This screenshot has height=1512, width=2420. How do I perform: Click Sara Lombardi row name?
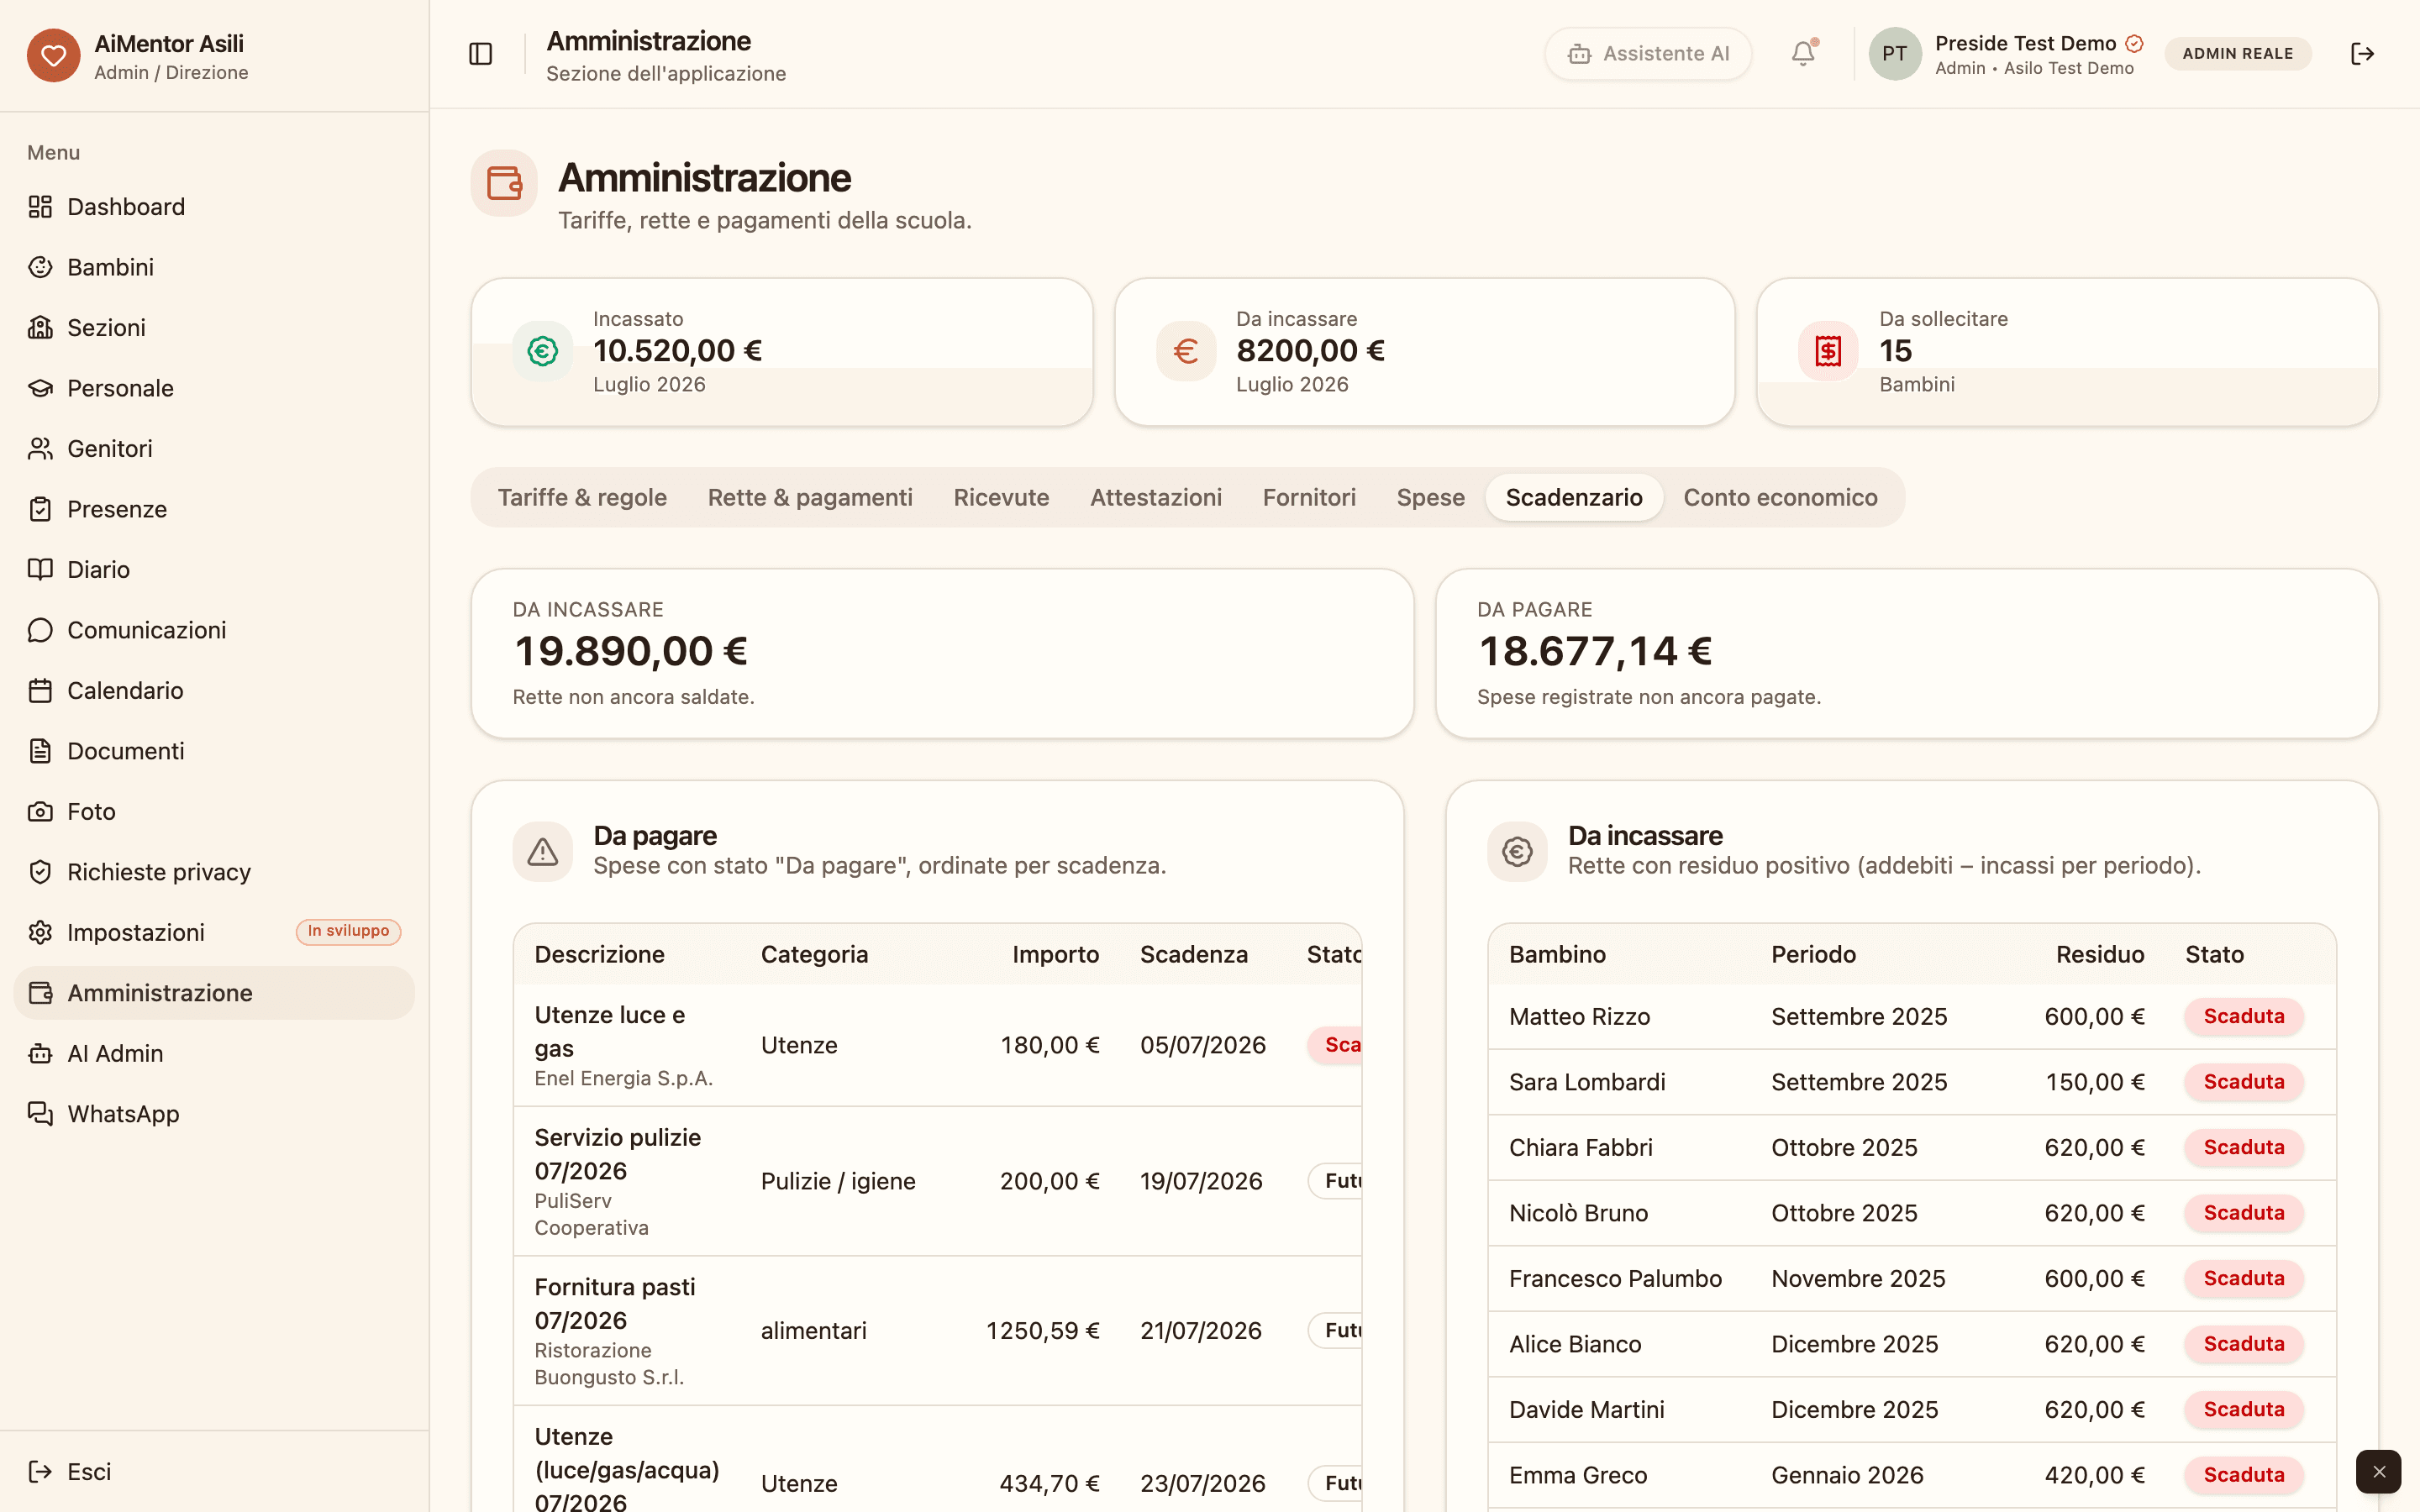click(x=1587, y=1082)
